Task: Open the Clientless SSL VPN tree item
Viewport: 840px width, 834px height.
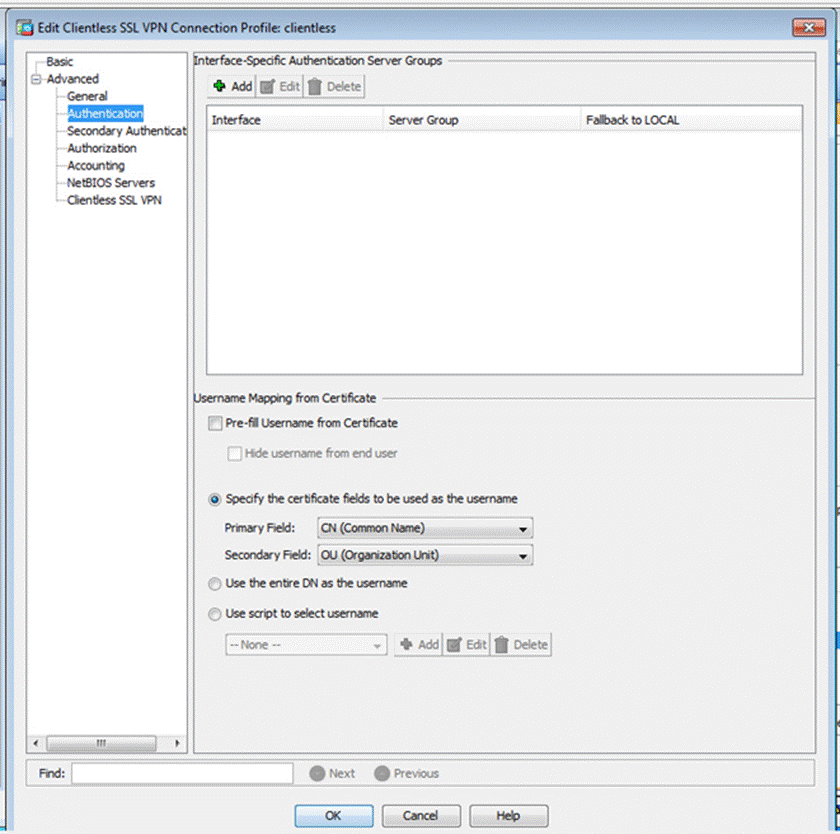Action: click(114, 200)
